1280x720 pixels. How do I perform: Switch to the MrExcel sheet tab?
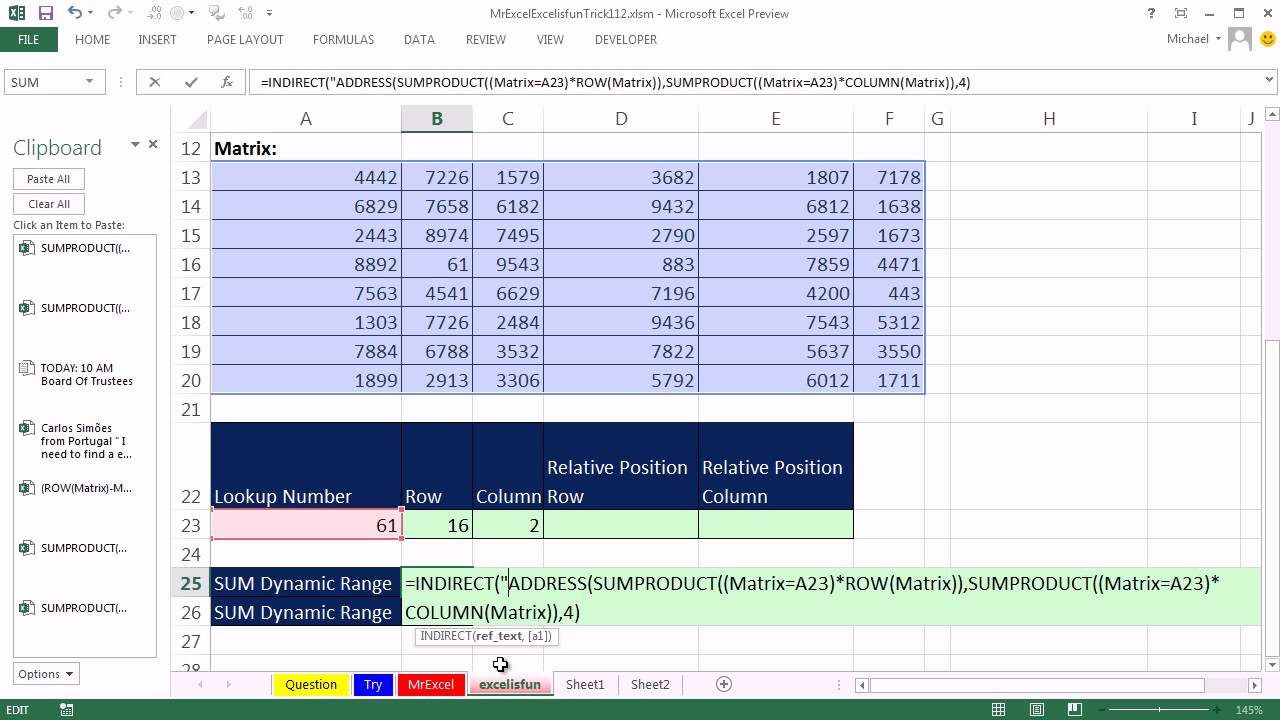pyautogui.click(x=431, y=684)
